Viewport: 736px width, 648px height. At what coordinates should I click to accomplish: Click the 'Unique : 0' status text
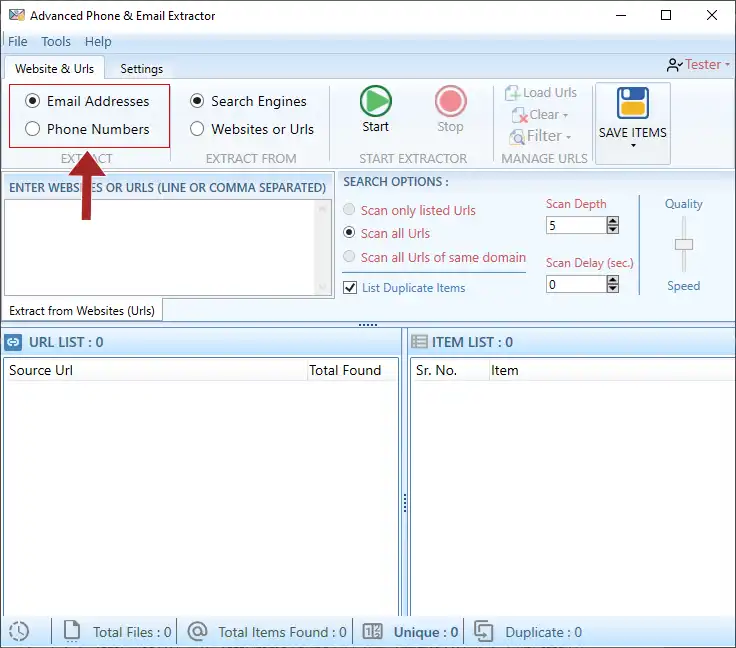[x=426, y=632]
